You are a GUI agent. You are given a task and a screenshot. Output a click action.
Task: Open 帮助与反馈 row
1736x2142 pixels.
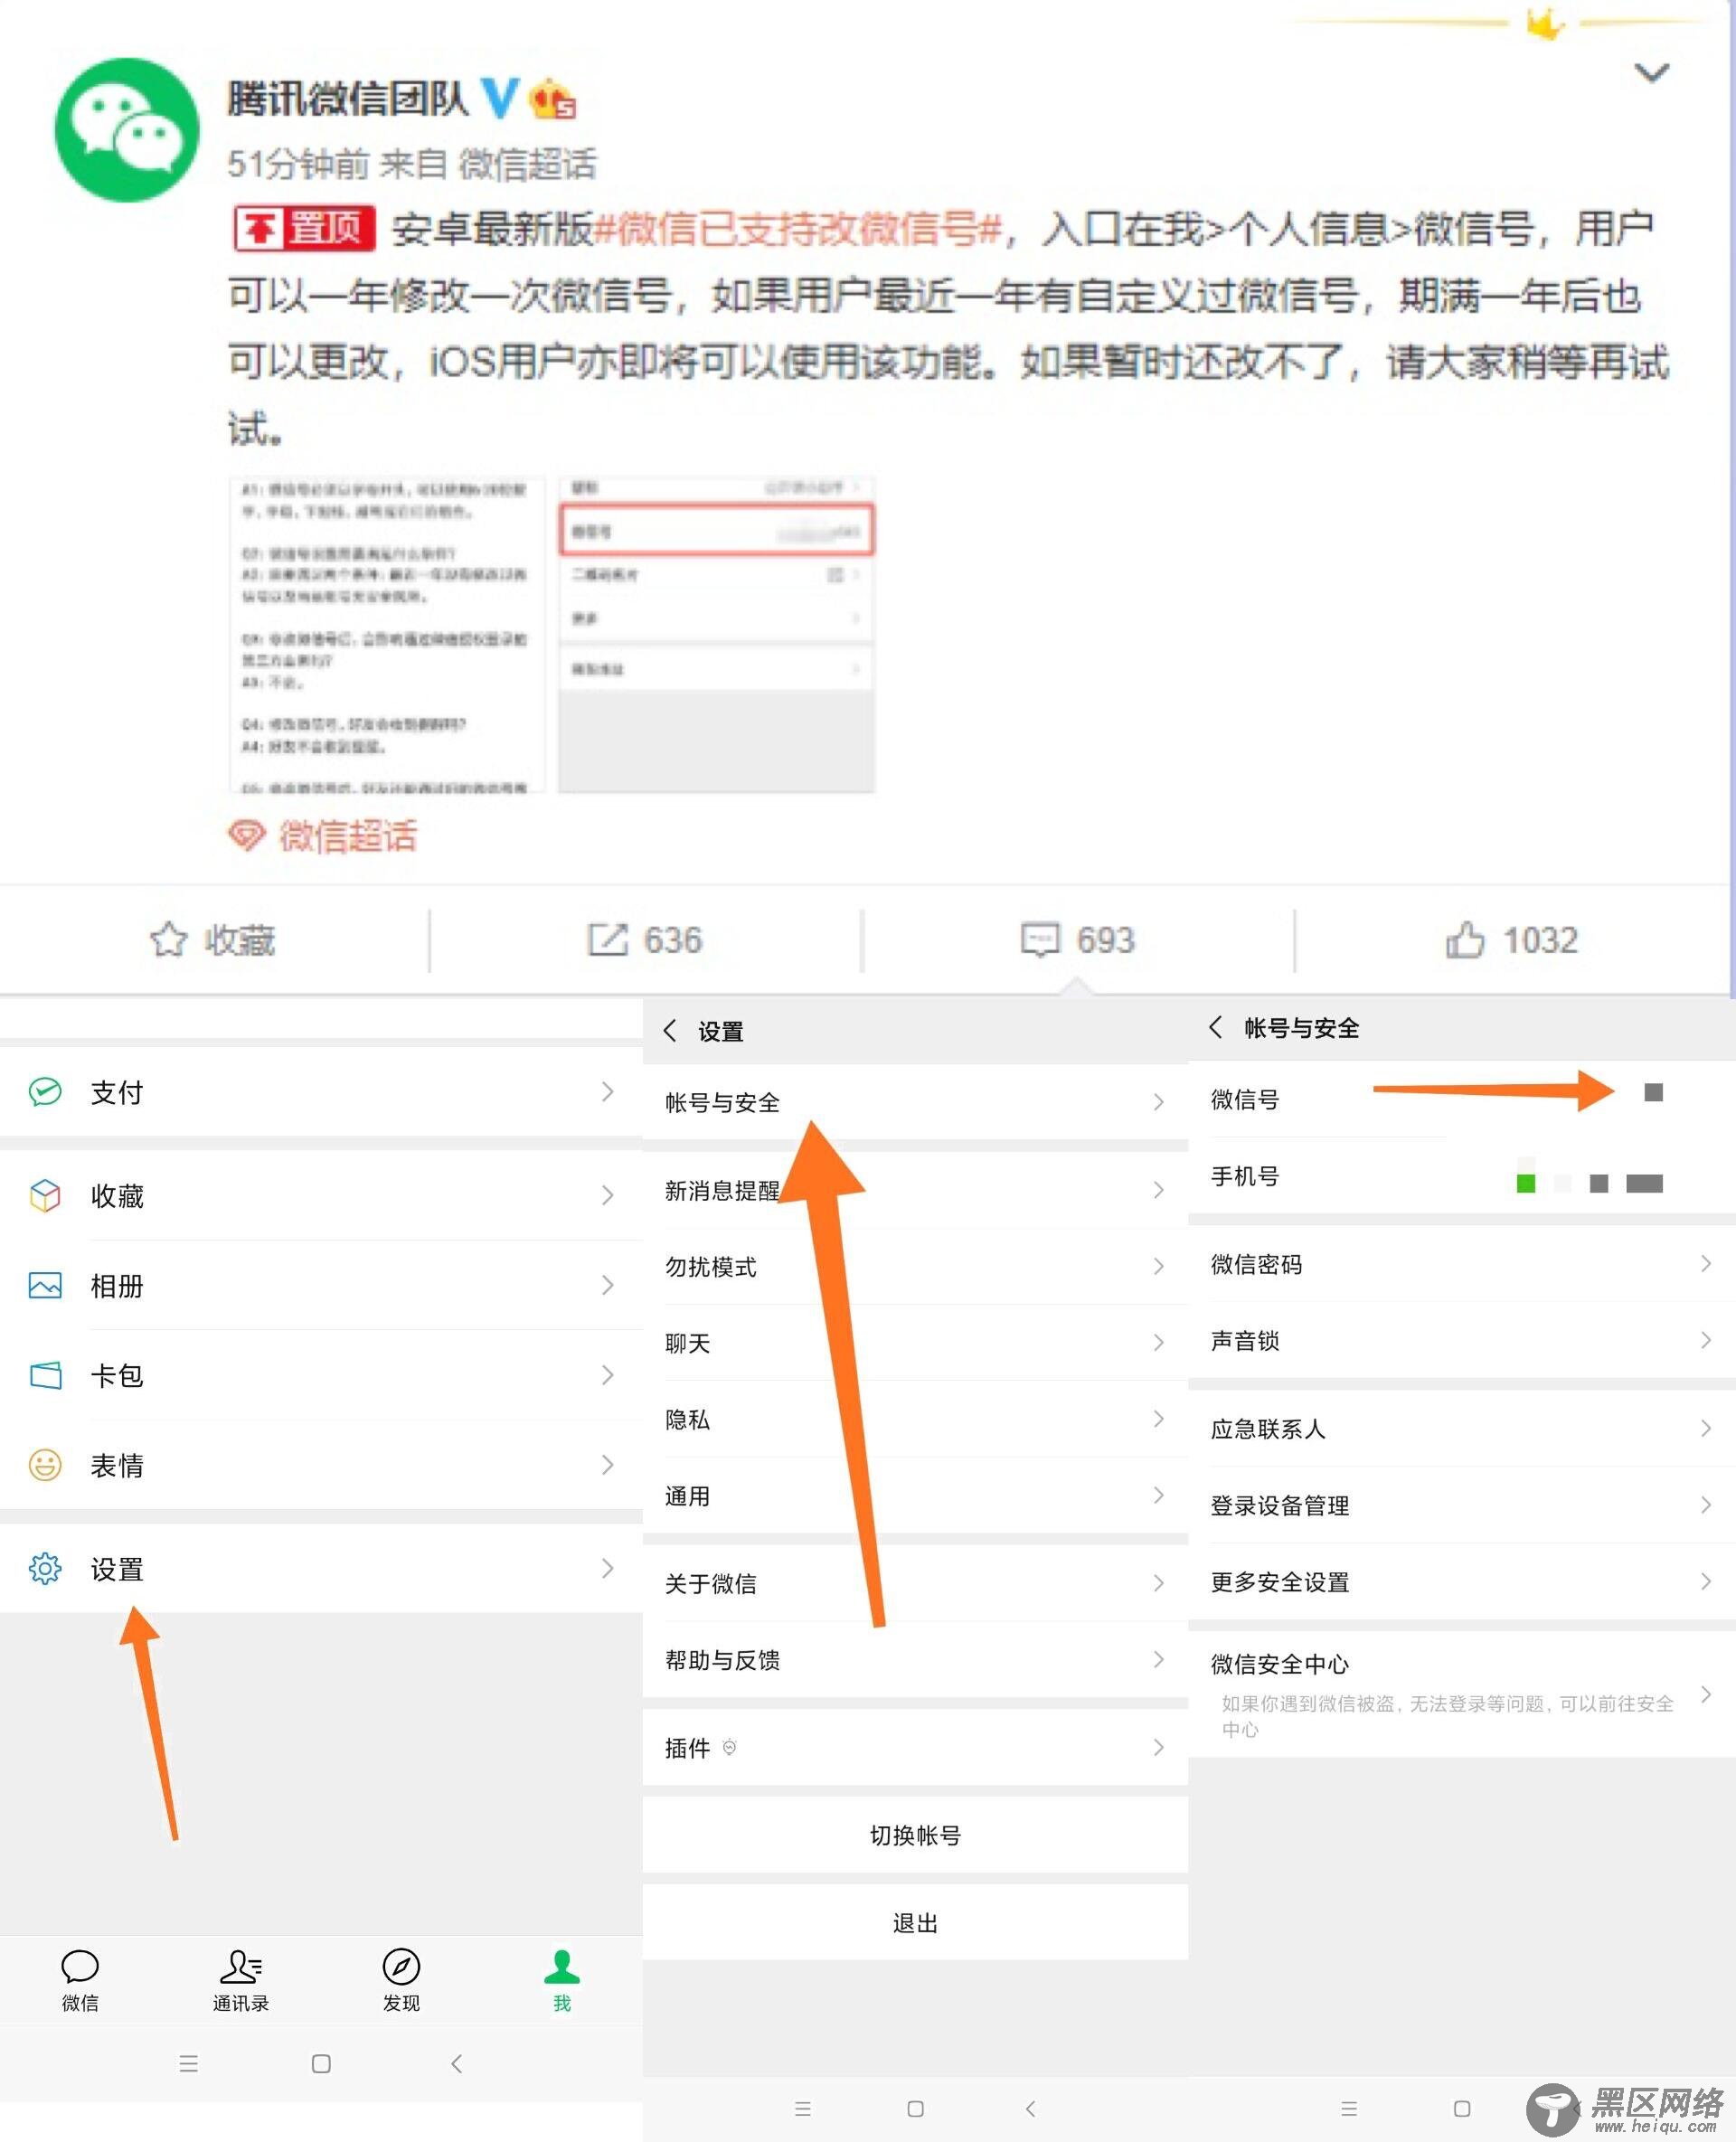coord(915,1659)
